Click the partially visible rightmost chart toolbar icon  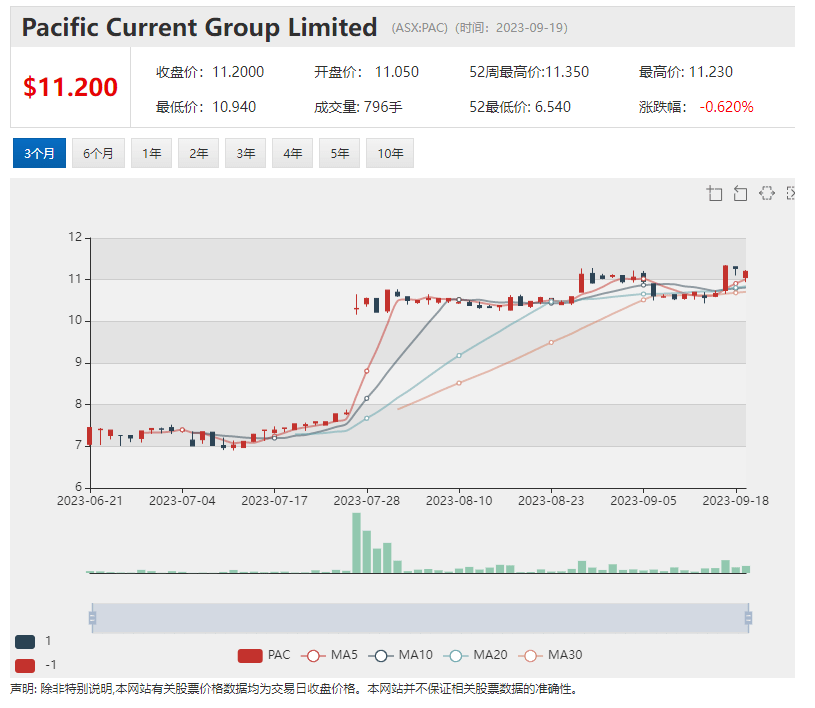pos(790,194)
